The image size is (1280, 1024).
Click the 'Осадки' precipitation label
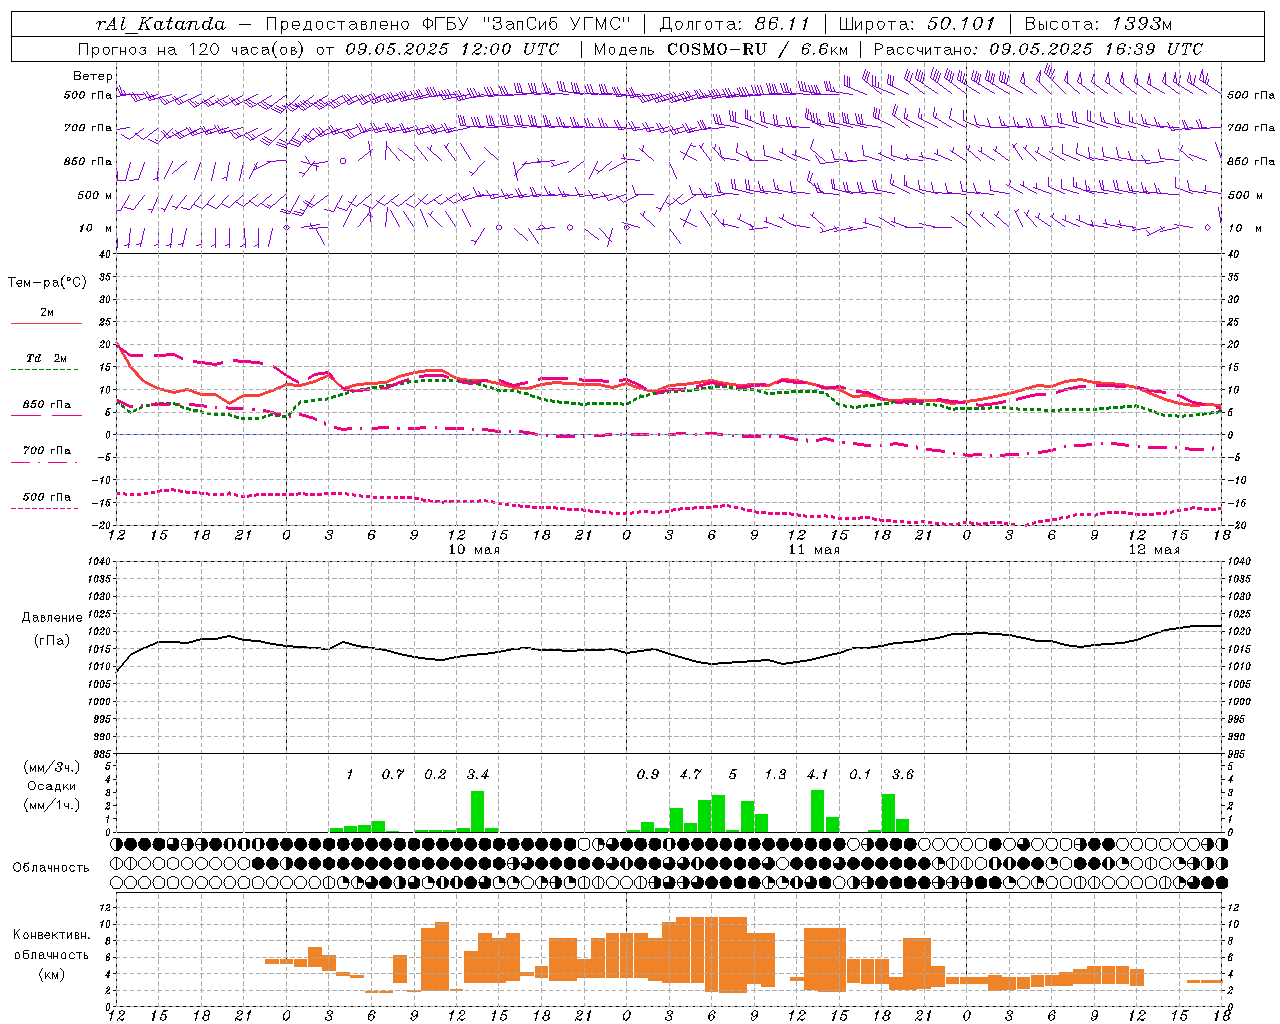51,786
